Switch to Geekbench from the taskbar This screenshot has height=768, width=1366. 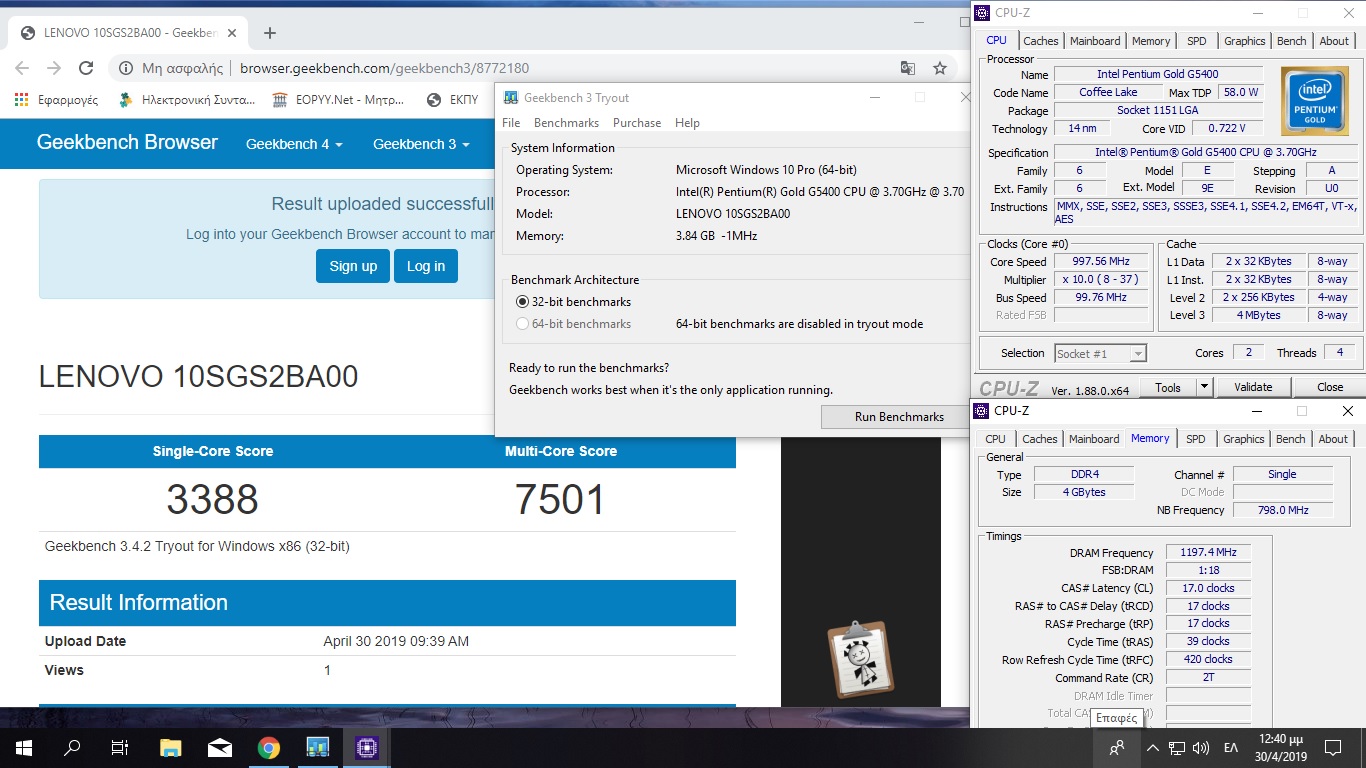point(318,747)
